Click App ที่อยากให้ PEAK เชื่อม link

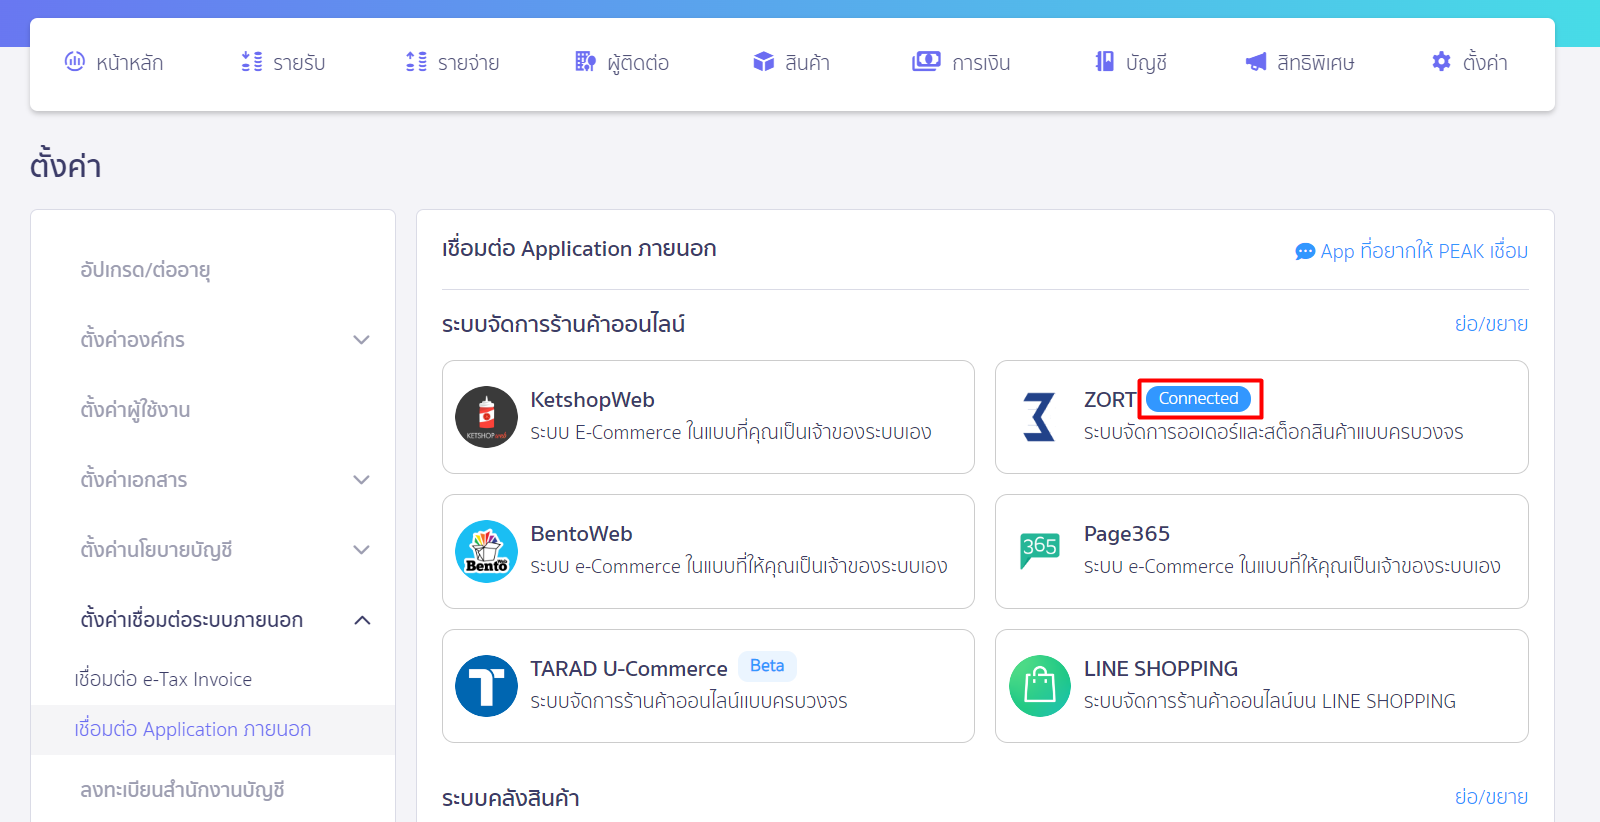[1412, 251]
